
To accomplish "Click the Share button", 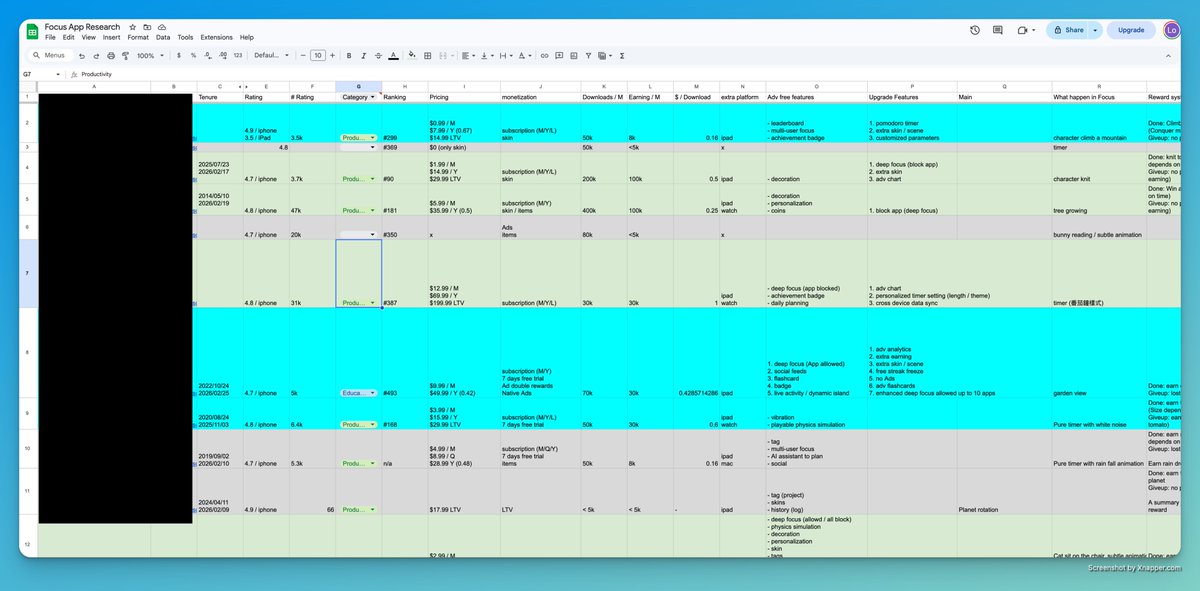I will pyautogui.click(x=1068, y=30).
